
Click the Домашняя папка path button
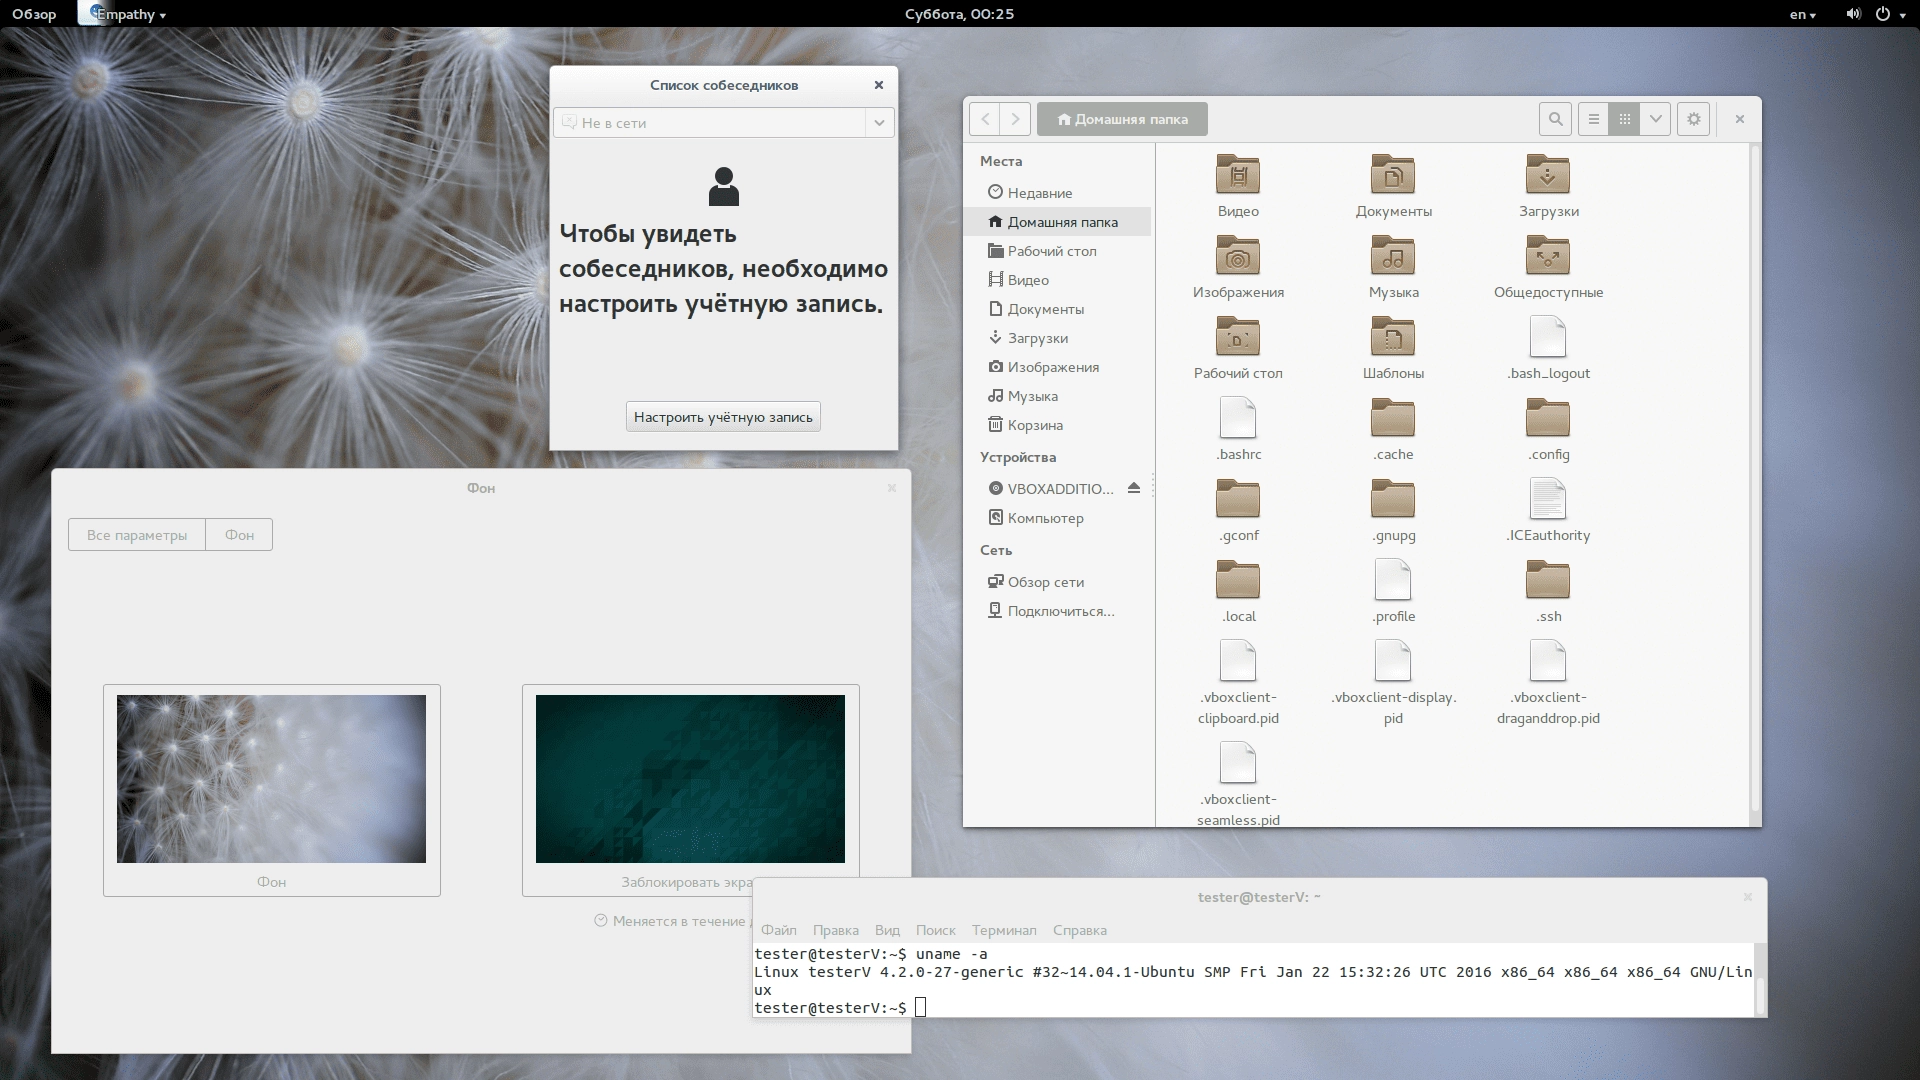[x=1122, y=119]
